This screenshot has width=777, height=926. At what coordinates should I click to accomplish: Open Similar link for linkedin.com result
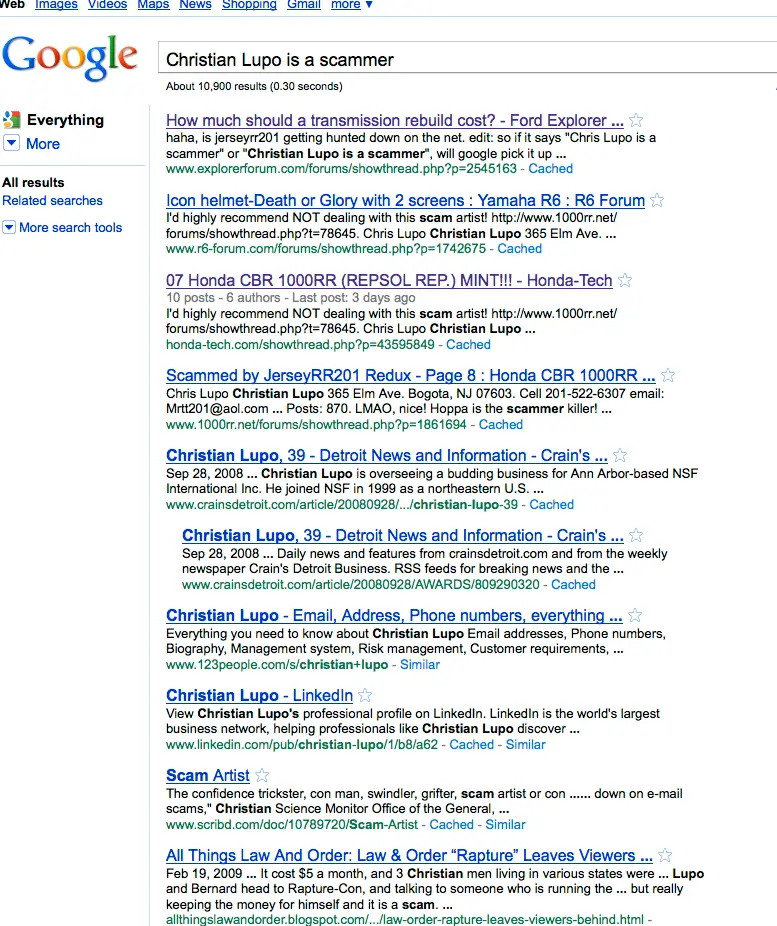click(525, 745)
